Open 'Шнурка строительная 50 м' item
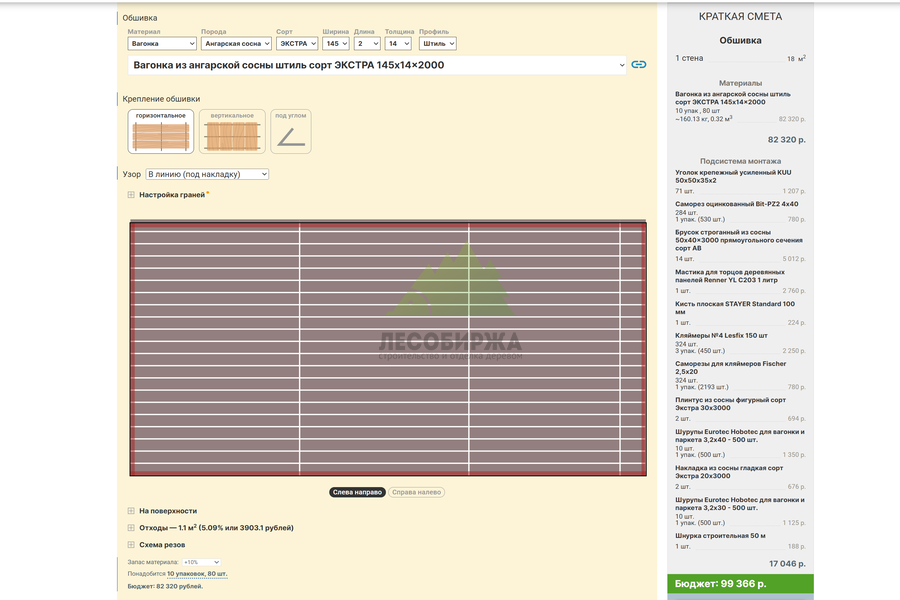This screenshot has width=900, height=600. point(720,536)
